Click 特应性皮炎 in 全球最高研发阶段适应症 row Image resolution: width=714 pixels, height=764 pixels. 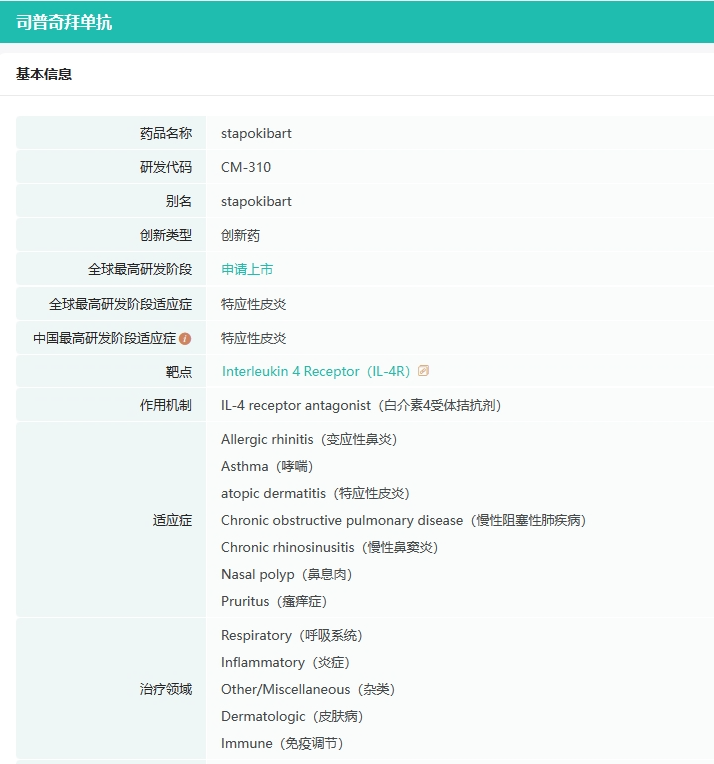pos(253,305)
